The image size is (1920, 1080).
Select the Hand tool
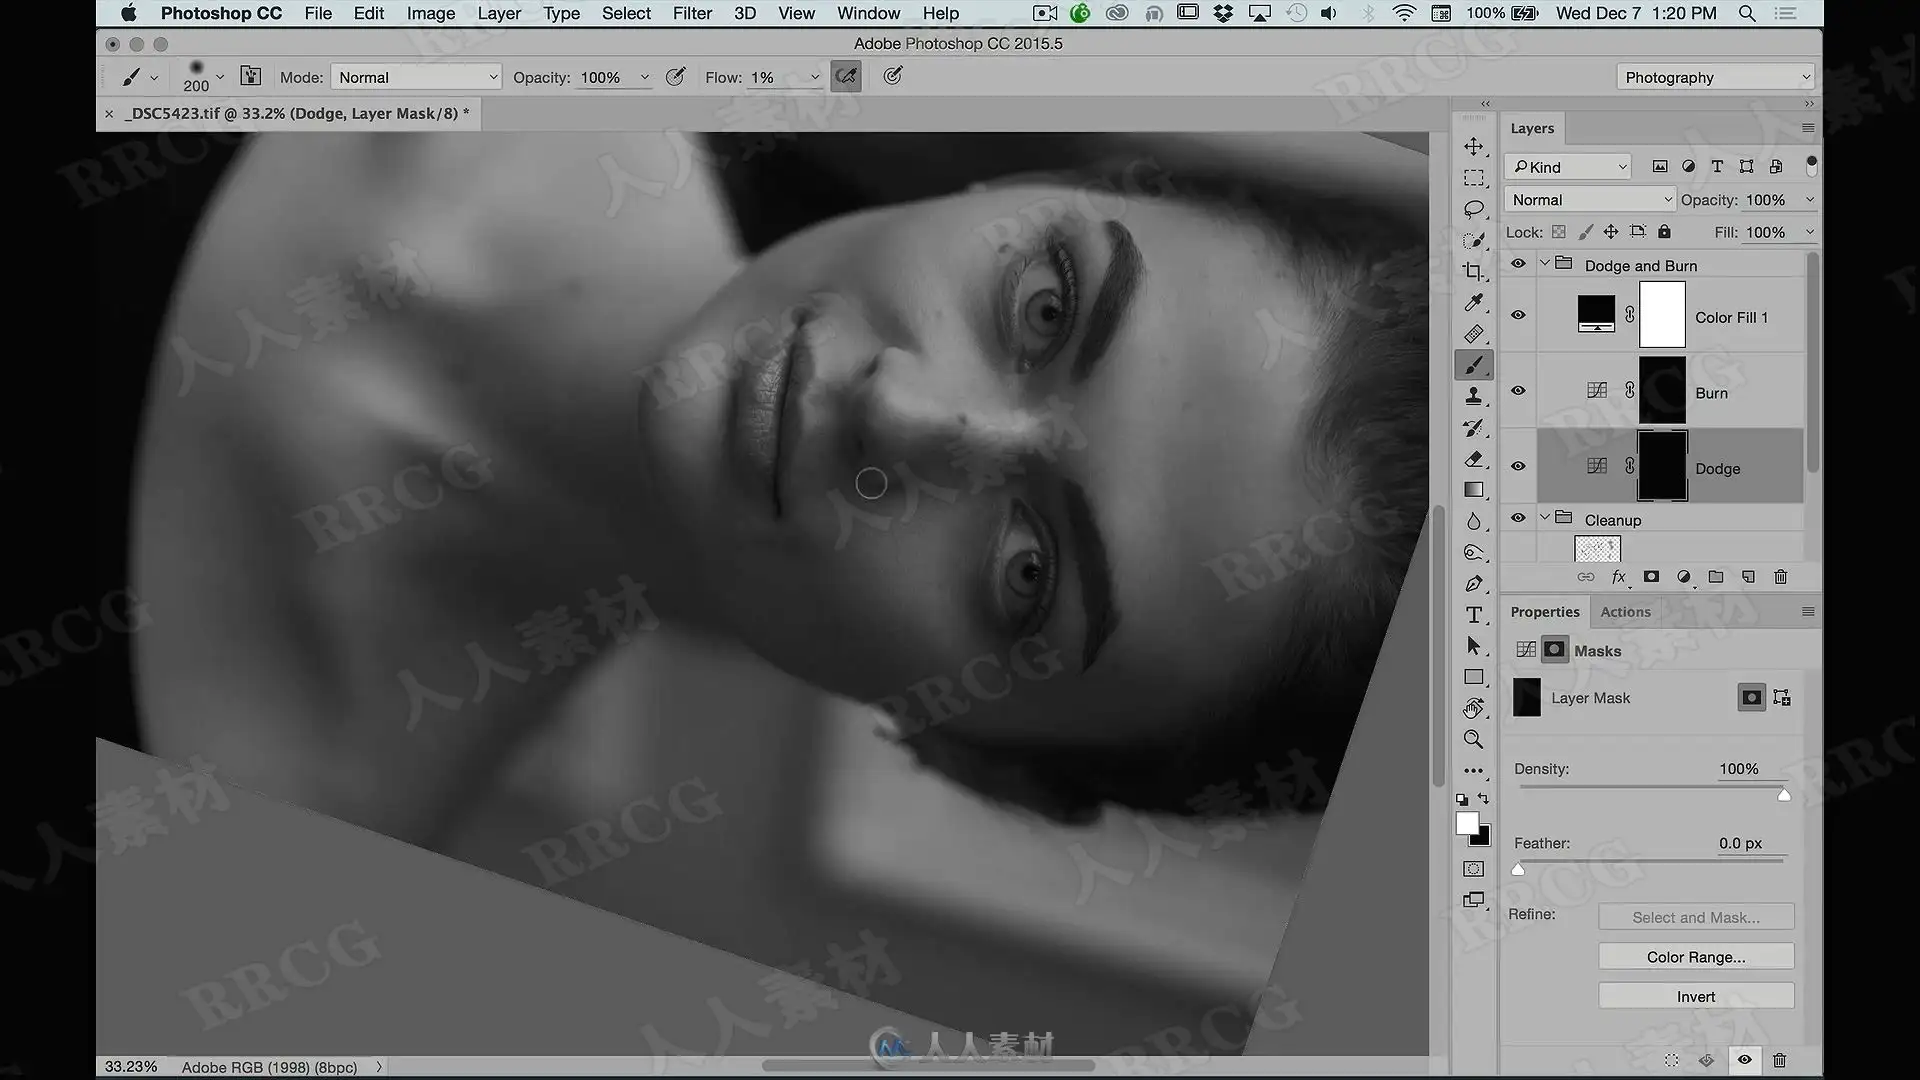(x=1474, y=708)
